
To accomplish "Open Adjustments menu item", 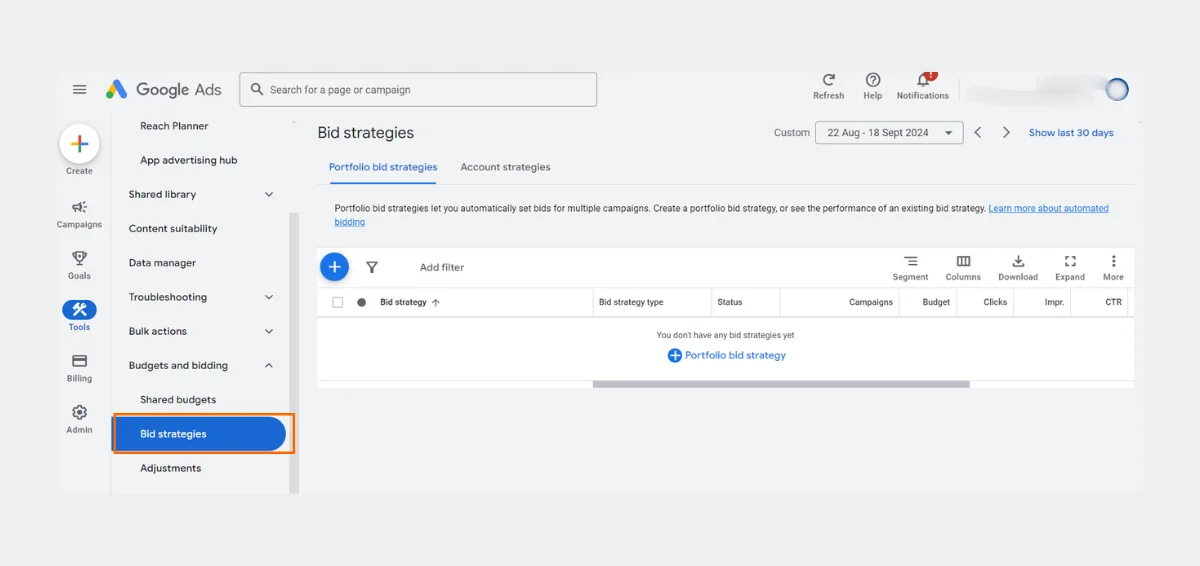I will tap(170, 468).
